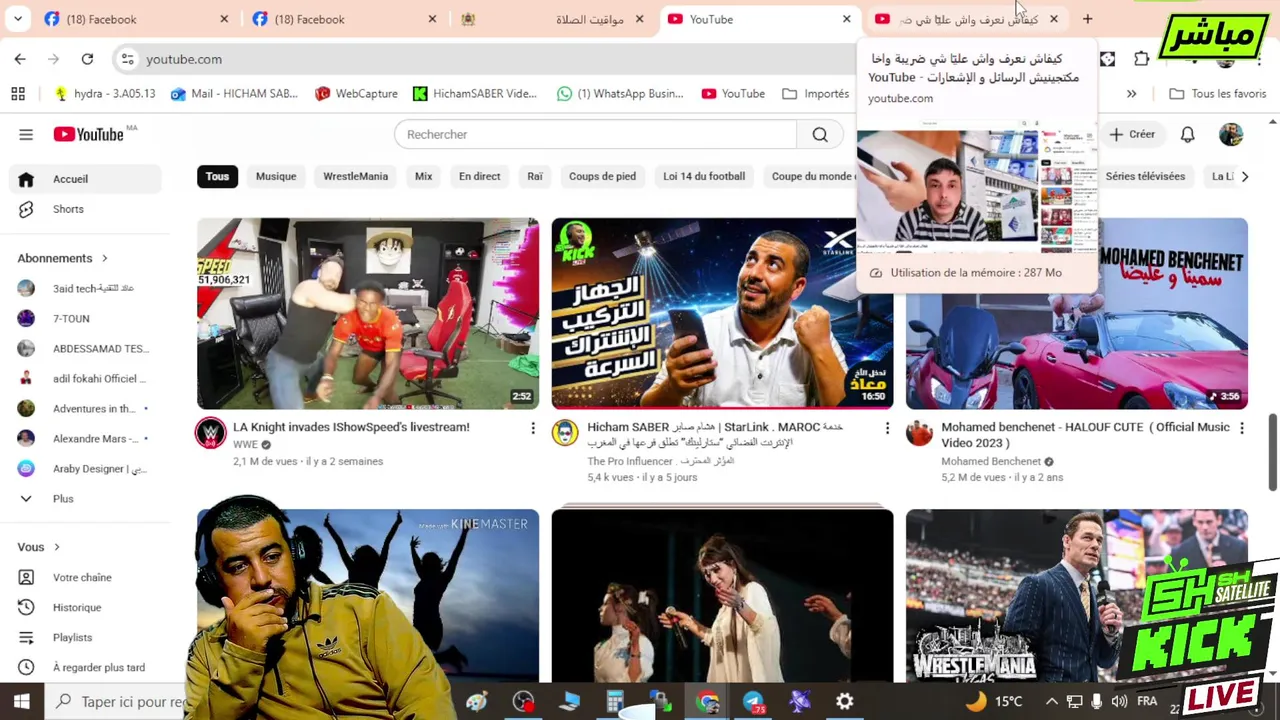The height and width of the screenshot is (720, 1280).
Task: Open À regarder plus tard
Action: (x=85, y=667)
